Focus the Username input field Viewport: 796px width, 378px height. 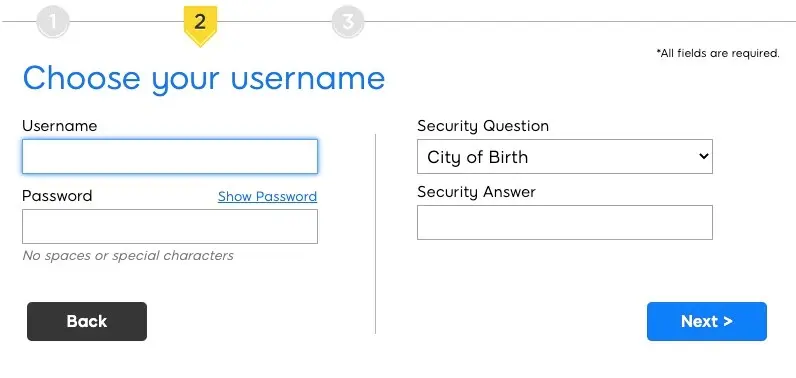[x=170, y=157]
